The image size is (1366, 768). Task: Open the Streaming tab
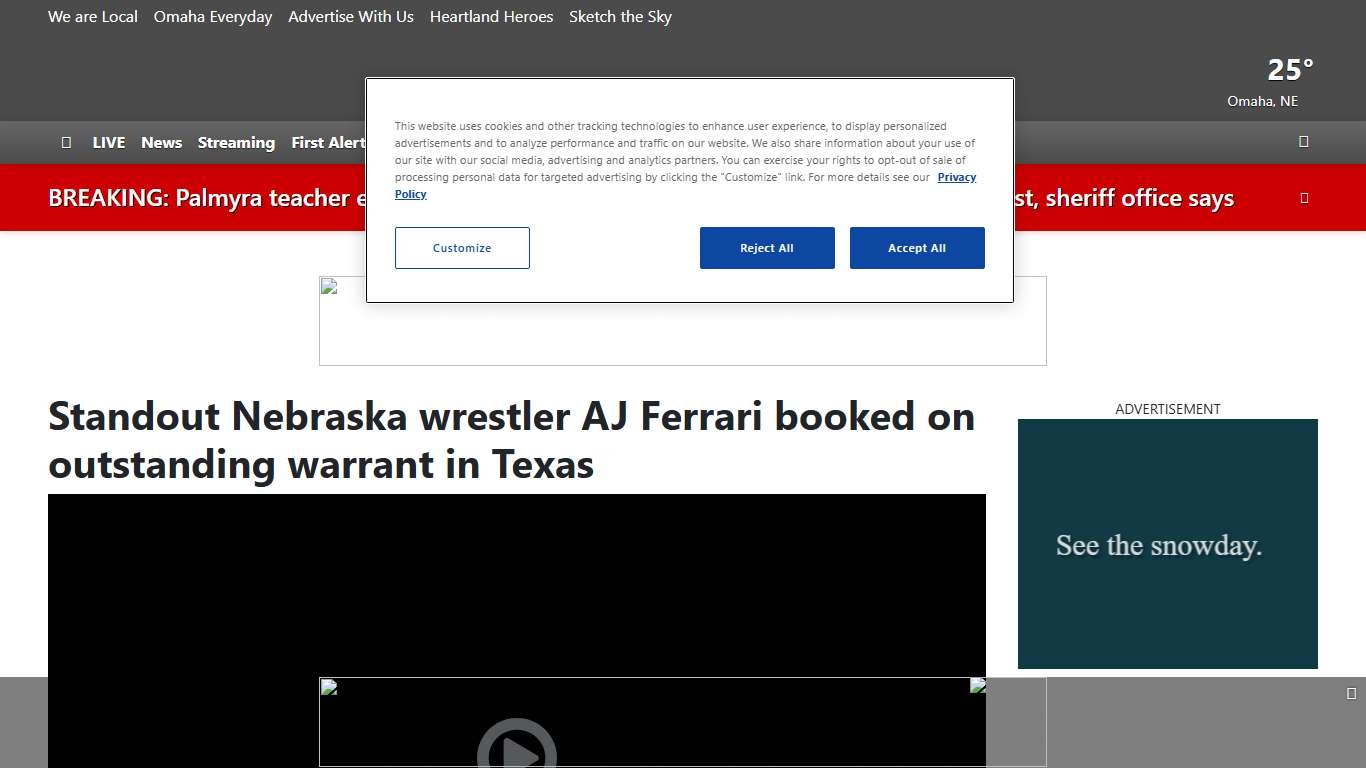[x=236, y=142]
